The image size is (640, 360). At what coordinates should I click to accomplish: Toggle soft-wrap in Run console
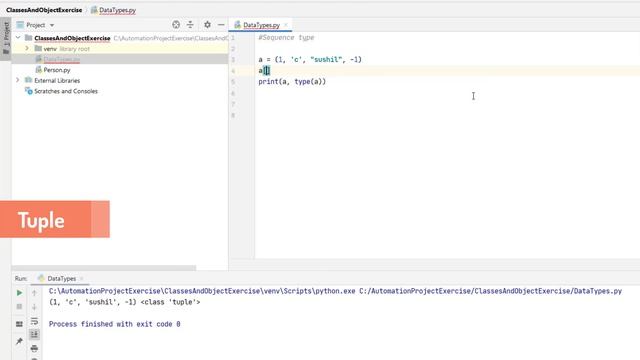click(34, 321)
